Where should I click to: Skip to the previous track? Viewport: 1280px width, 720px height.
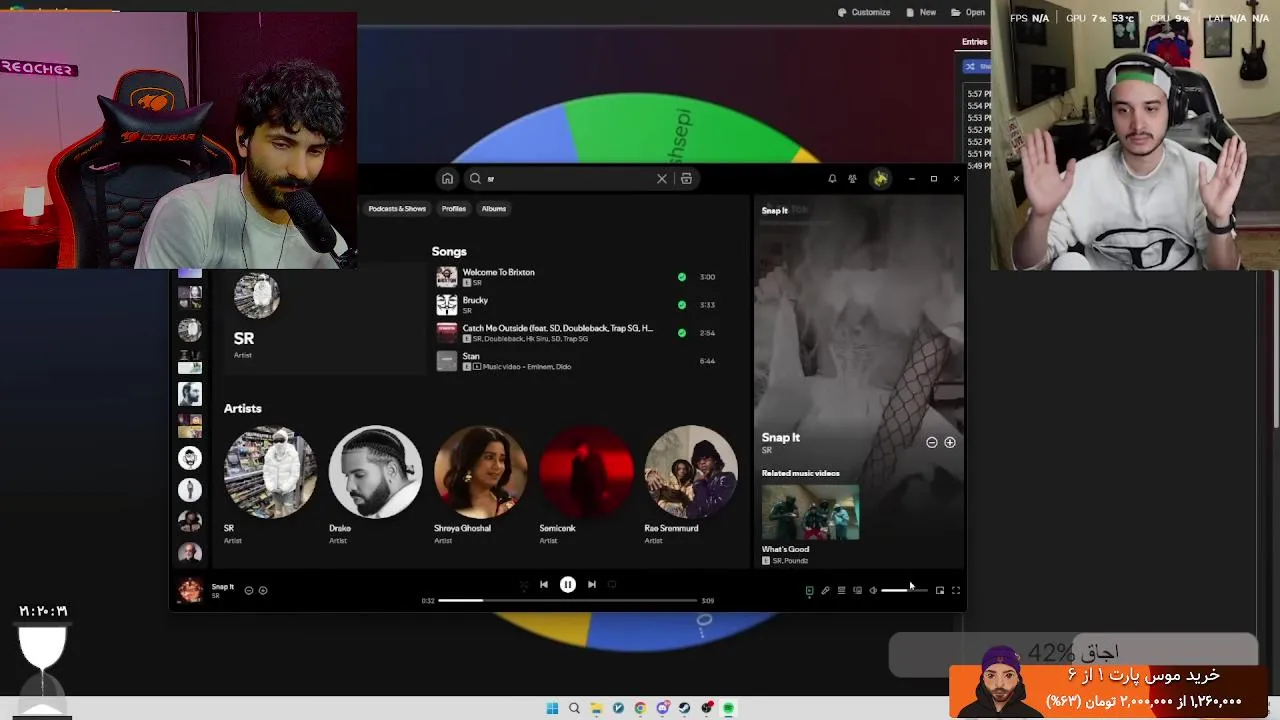click(543, 584)
